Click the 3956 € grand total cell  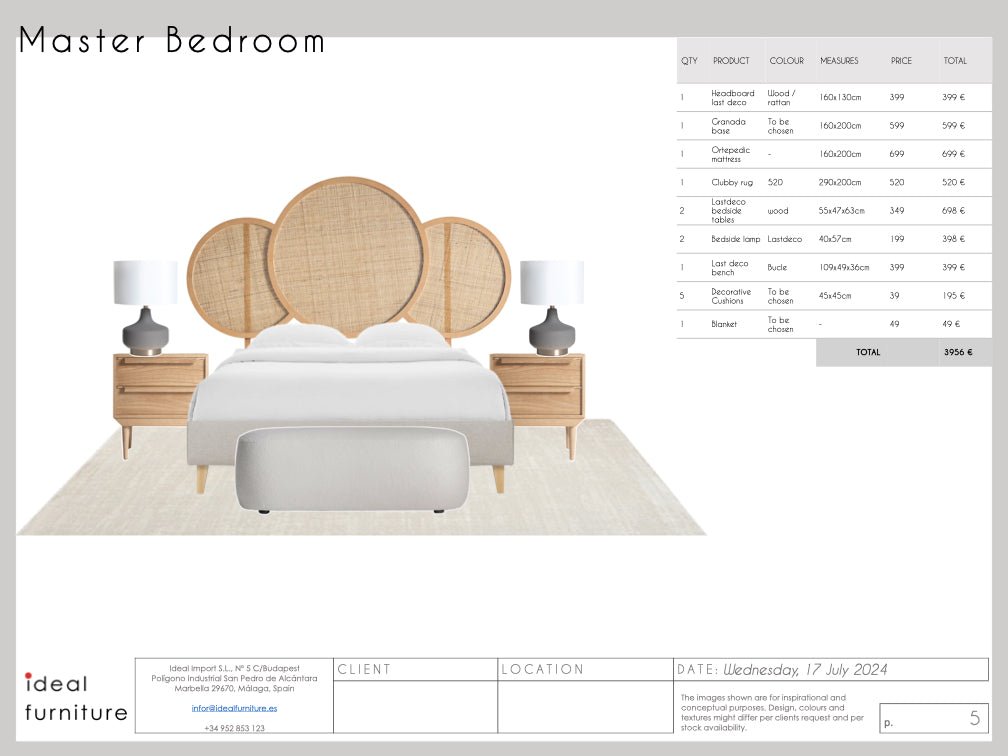[x=957, y=352]
